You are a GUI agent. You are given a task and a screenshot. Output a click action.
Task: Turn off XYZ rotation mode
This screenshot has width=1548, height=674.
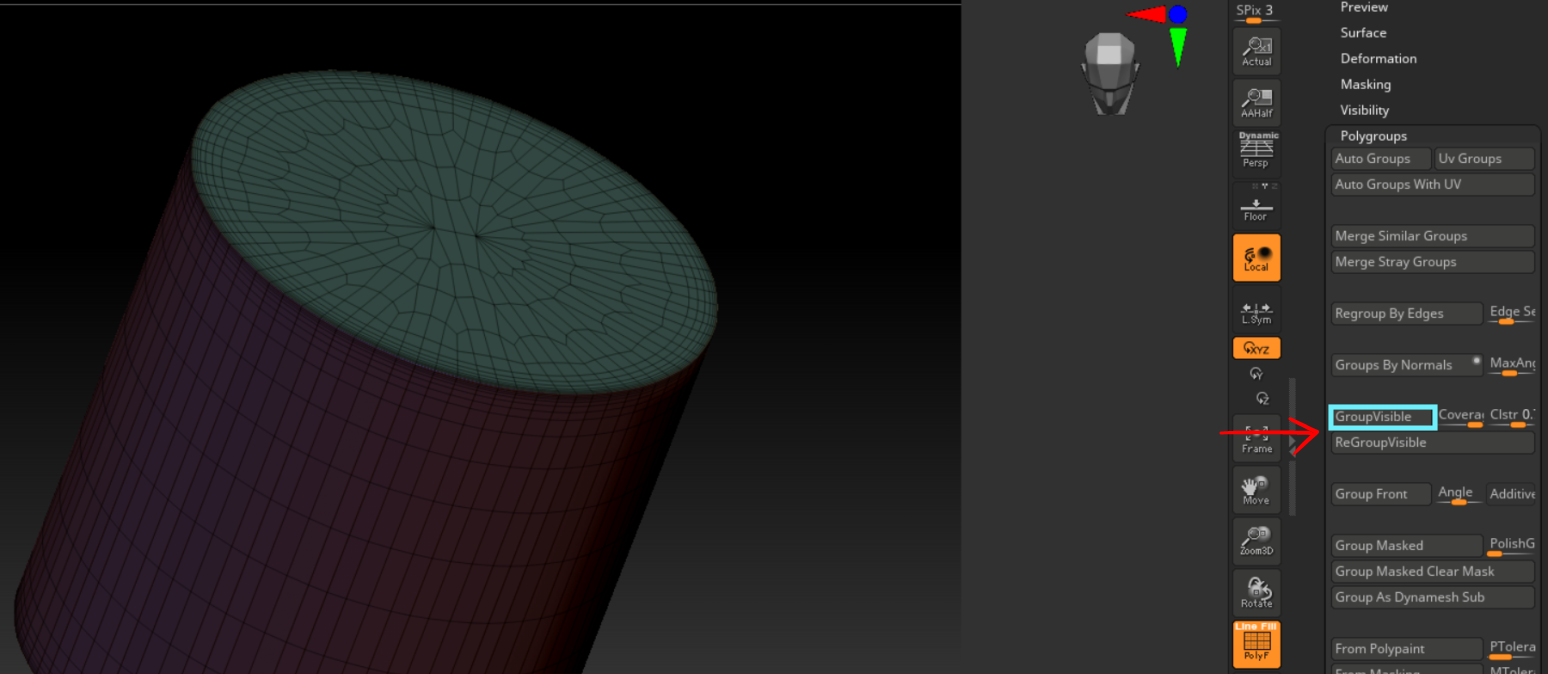[x=1256, y=348]
